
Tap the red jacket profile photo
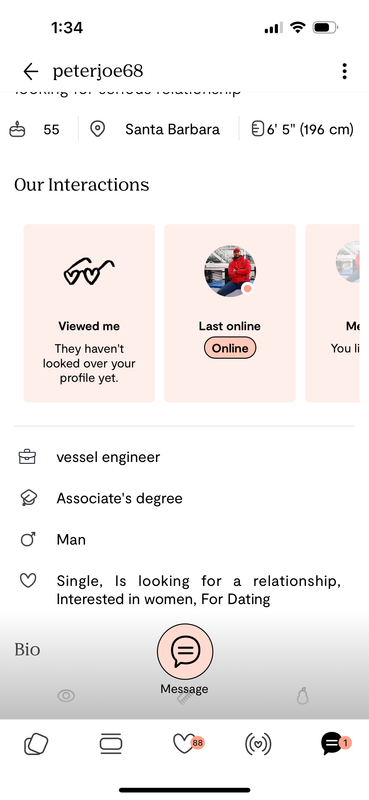pyautogui.click(x=230, y=271)
